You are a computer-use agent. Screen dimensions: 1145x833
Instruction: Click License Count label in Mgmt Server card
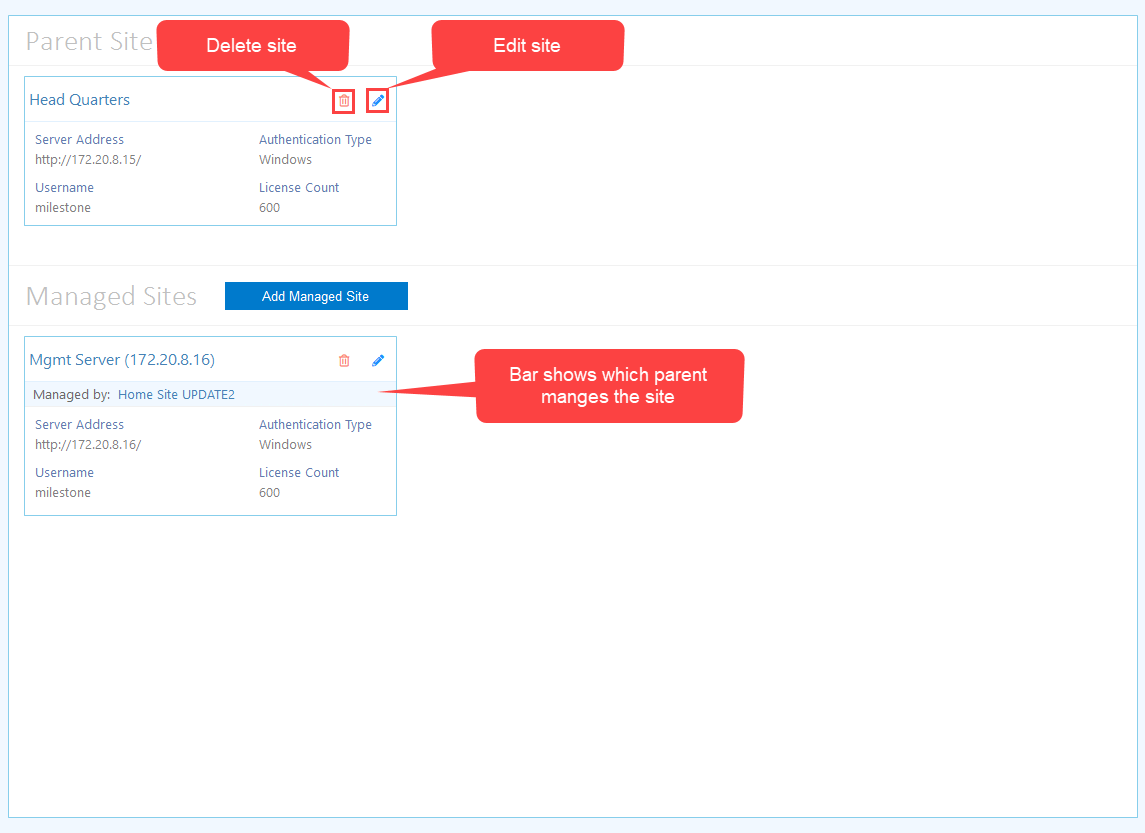point(299,473)
